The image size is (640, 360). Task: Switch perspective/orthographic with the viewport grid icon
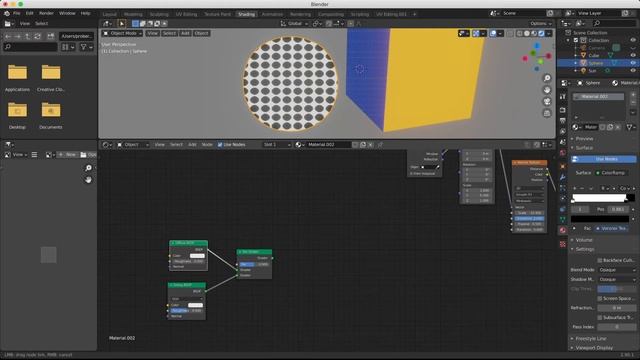pos(547,113)
